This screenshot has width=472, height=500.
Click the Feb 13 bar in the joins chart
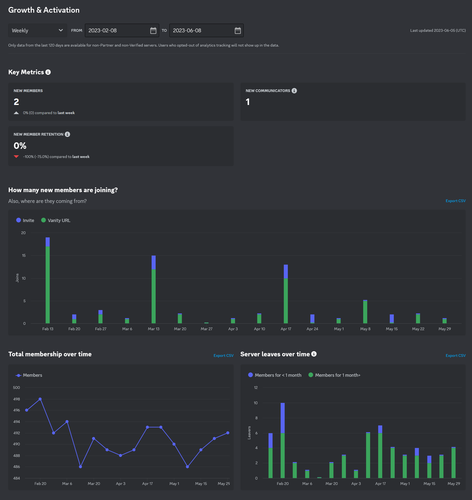pyautogui.click(x=48, y=280)
